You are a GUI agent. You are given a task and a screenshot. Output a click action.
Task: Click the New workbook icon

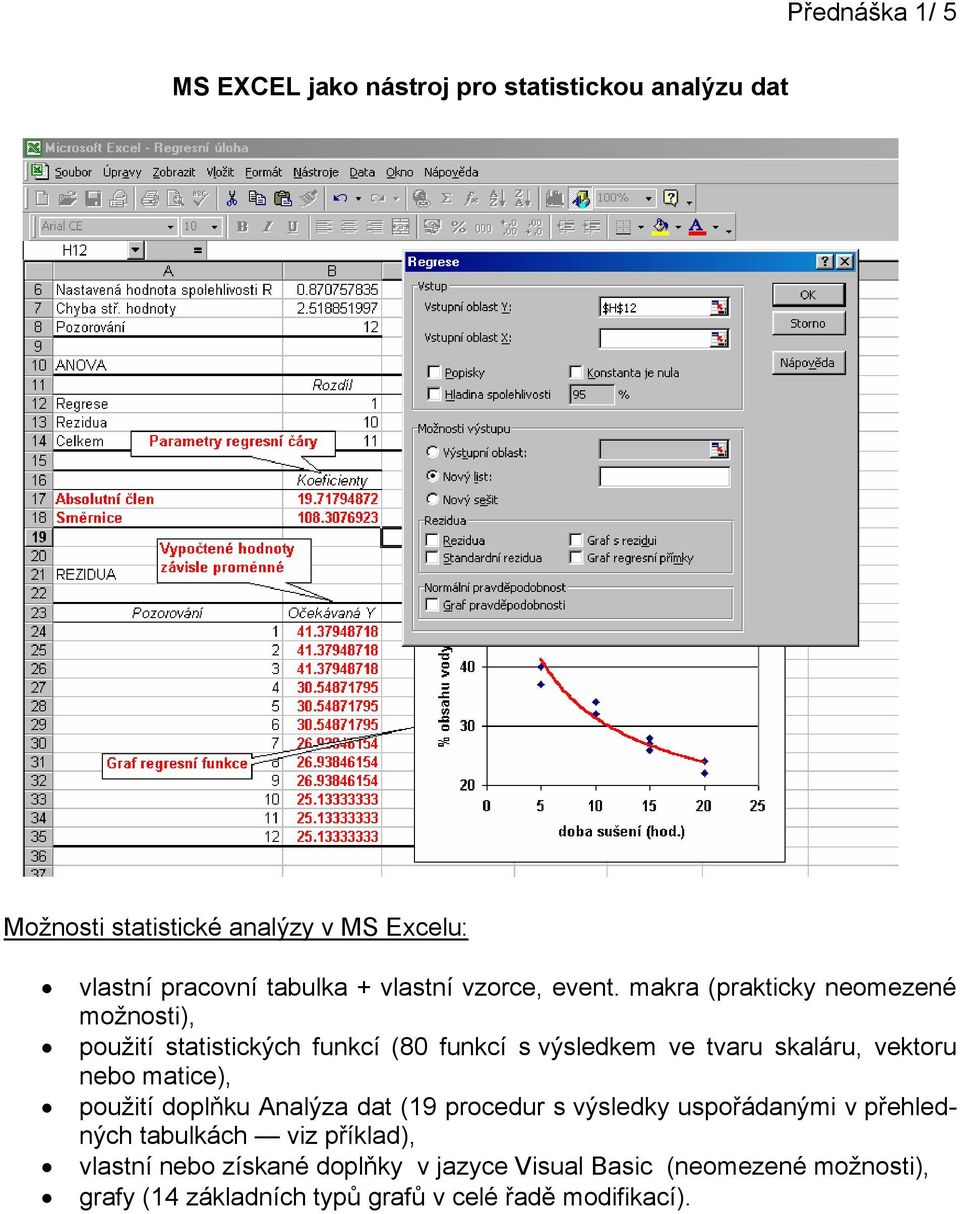pos(43,198)
